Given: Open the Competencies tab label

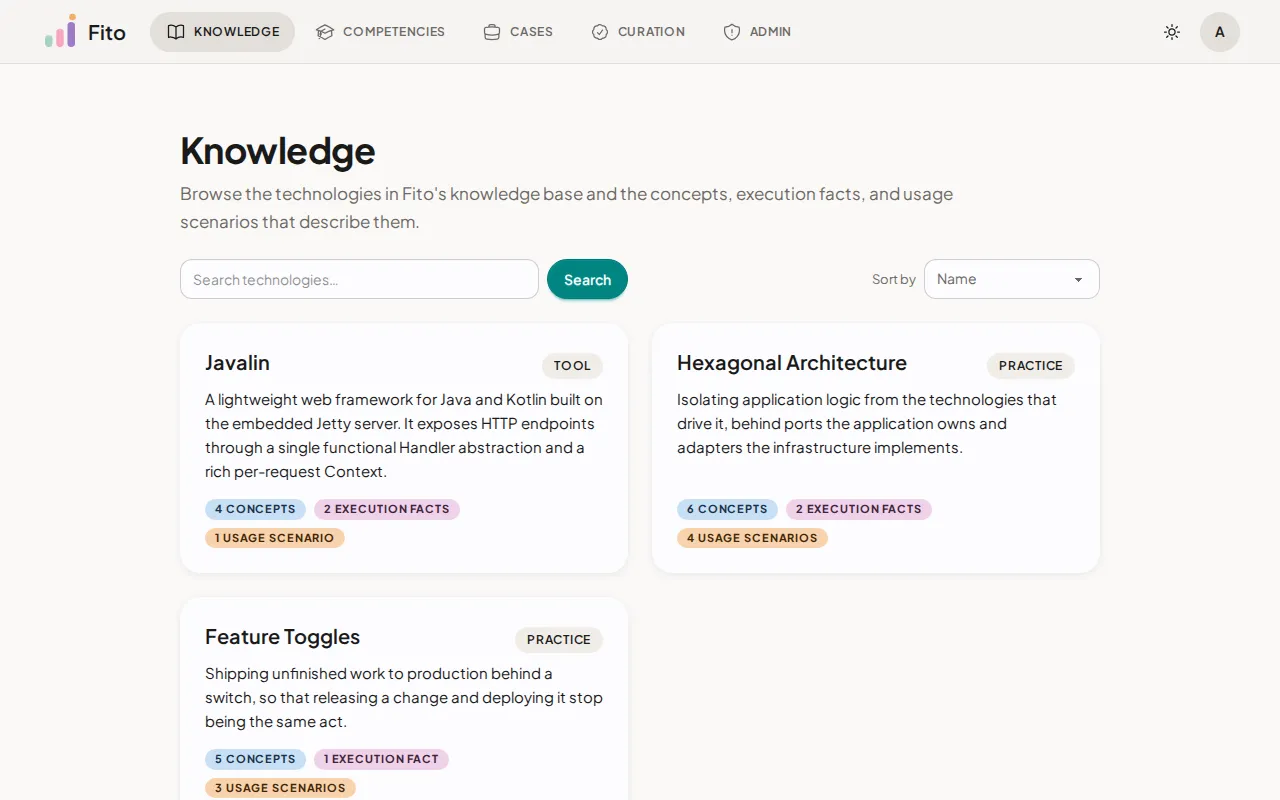Looking at the screenshot, I should click(394, 32).
